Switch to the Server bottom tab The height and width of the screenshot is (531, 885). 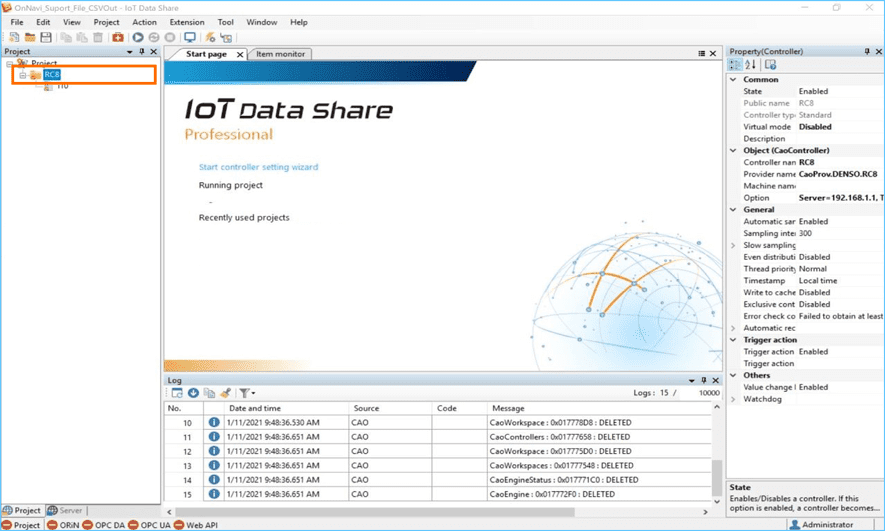[x=65, y=511]
